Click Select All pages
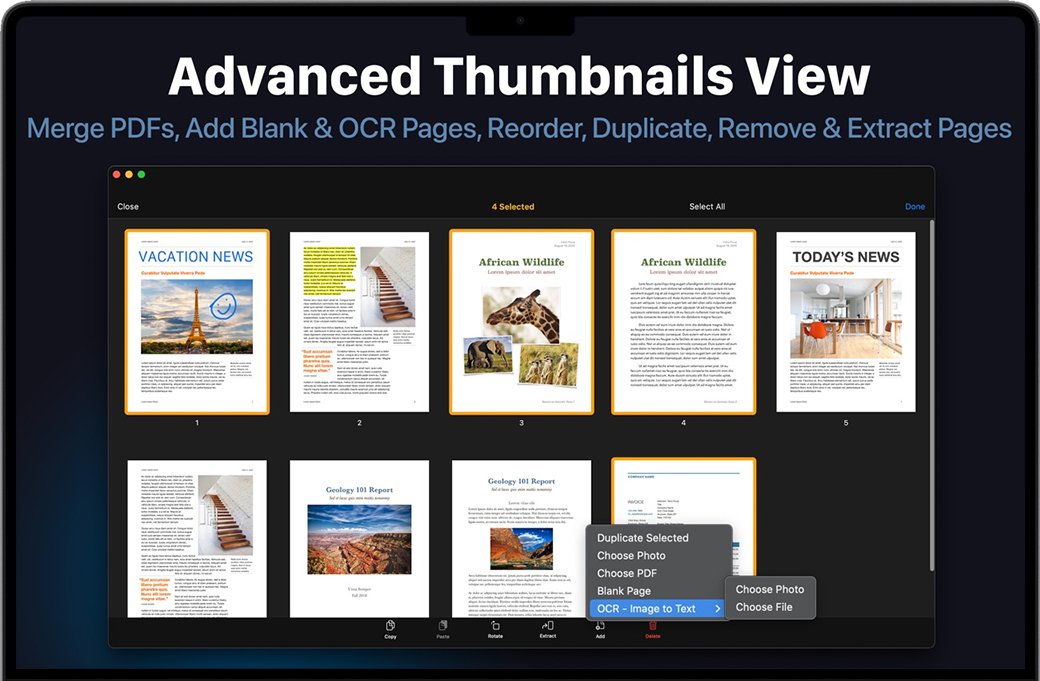The image size is (1040, 681). click(707, 207)
